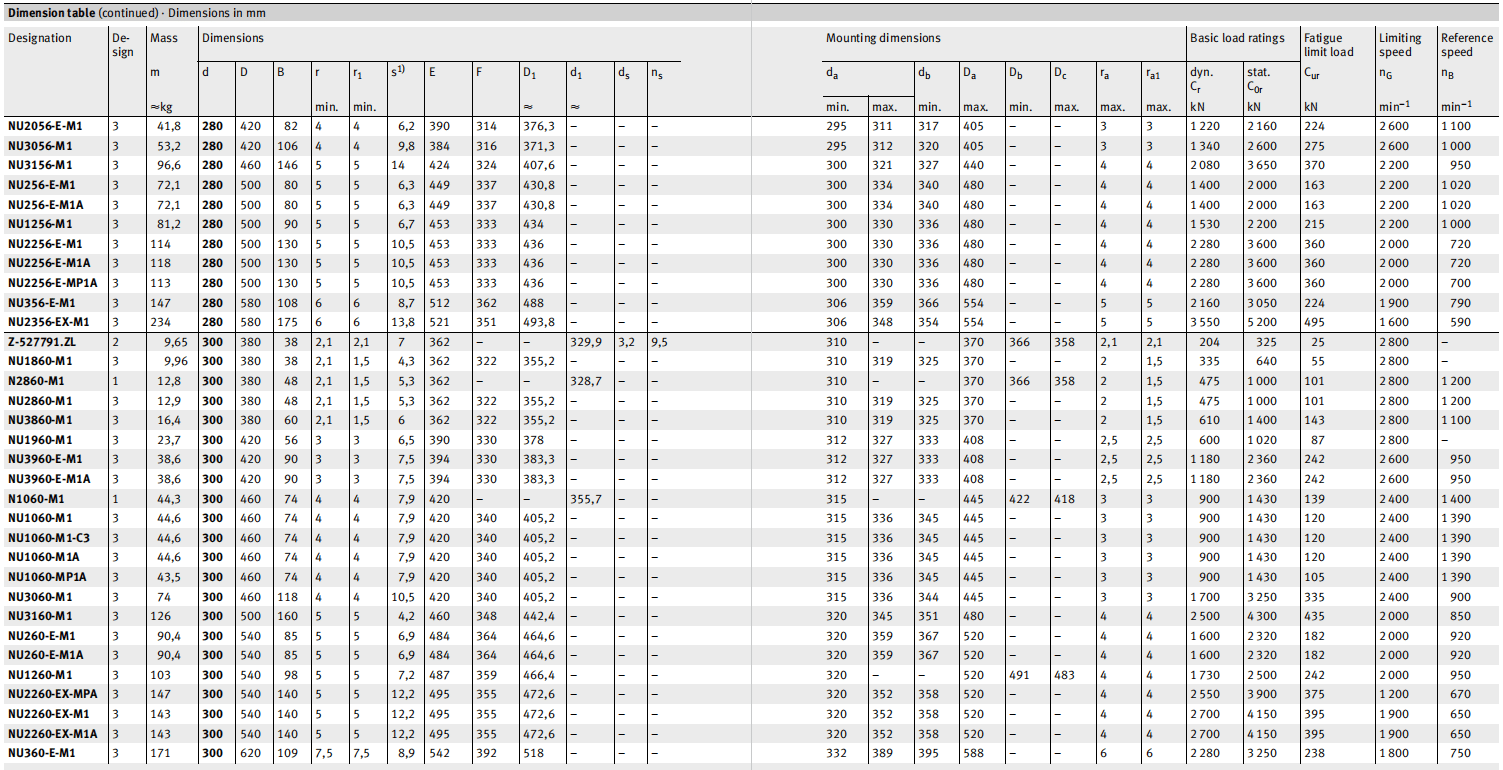Click designation Z-527791.ZL
The width and height of the screenshot is (1503, 770).
[40, 342]
